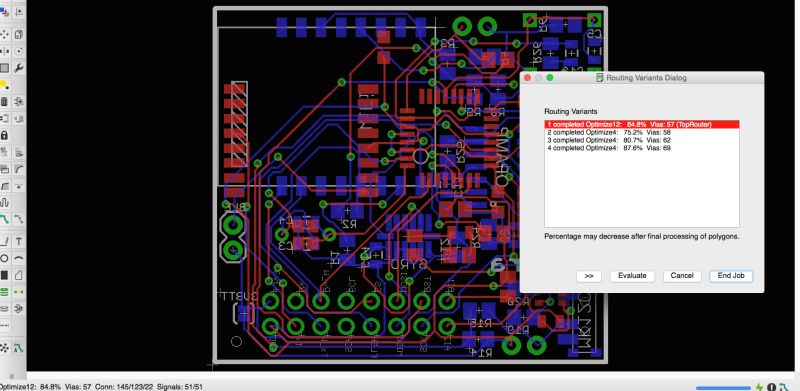Select the Replace tool
Screen dimensions: 800x391
[x=19, y=118]
